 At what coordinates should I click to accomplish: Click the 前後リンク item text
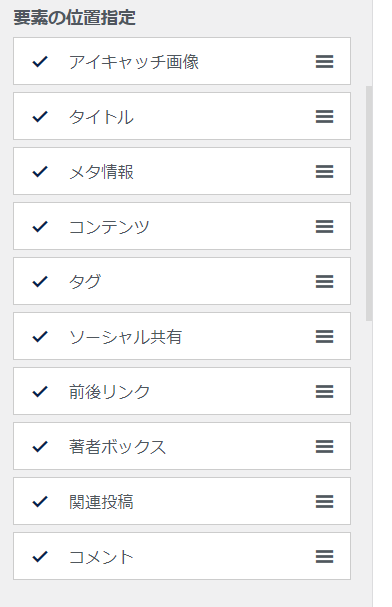pyautogui.click(x=110, y=392)
